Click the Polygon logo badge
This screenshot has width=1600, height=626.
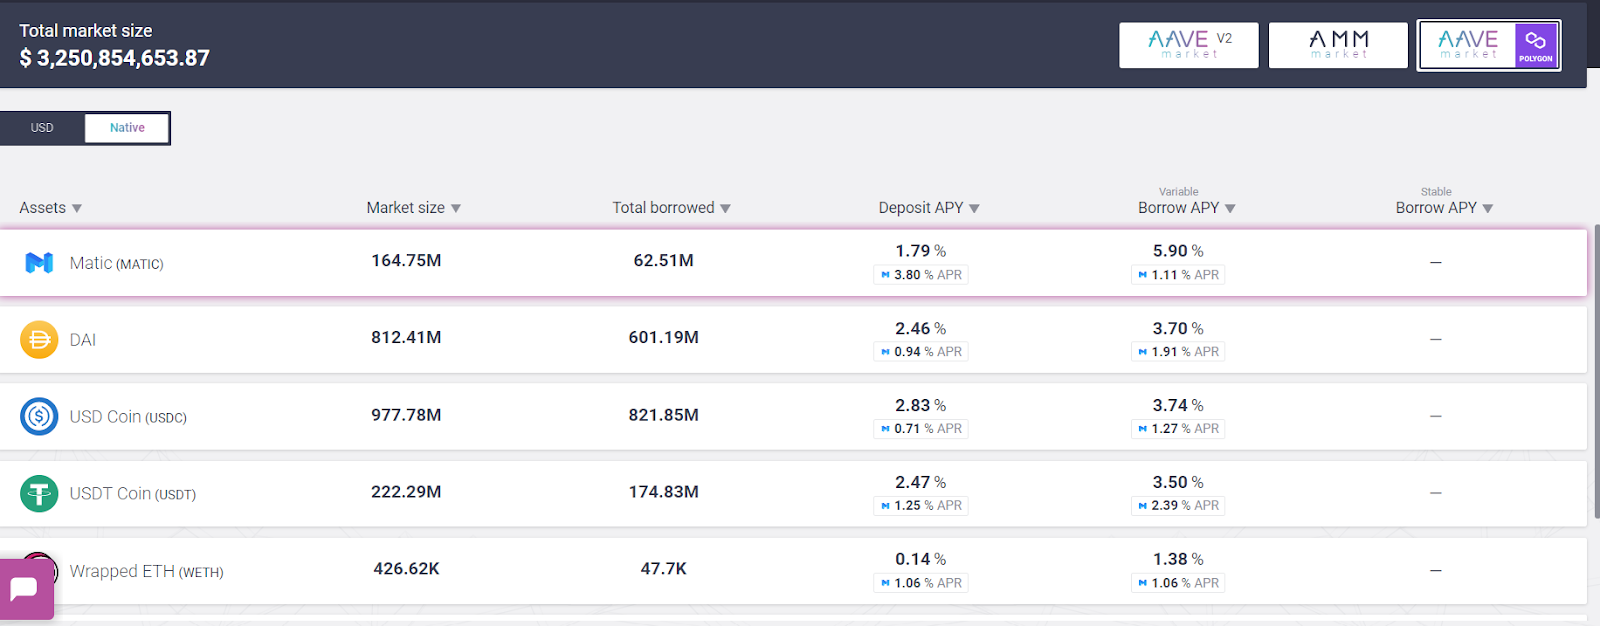click(1536, 45)
